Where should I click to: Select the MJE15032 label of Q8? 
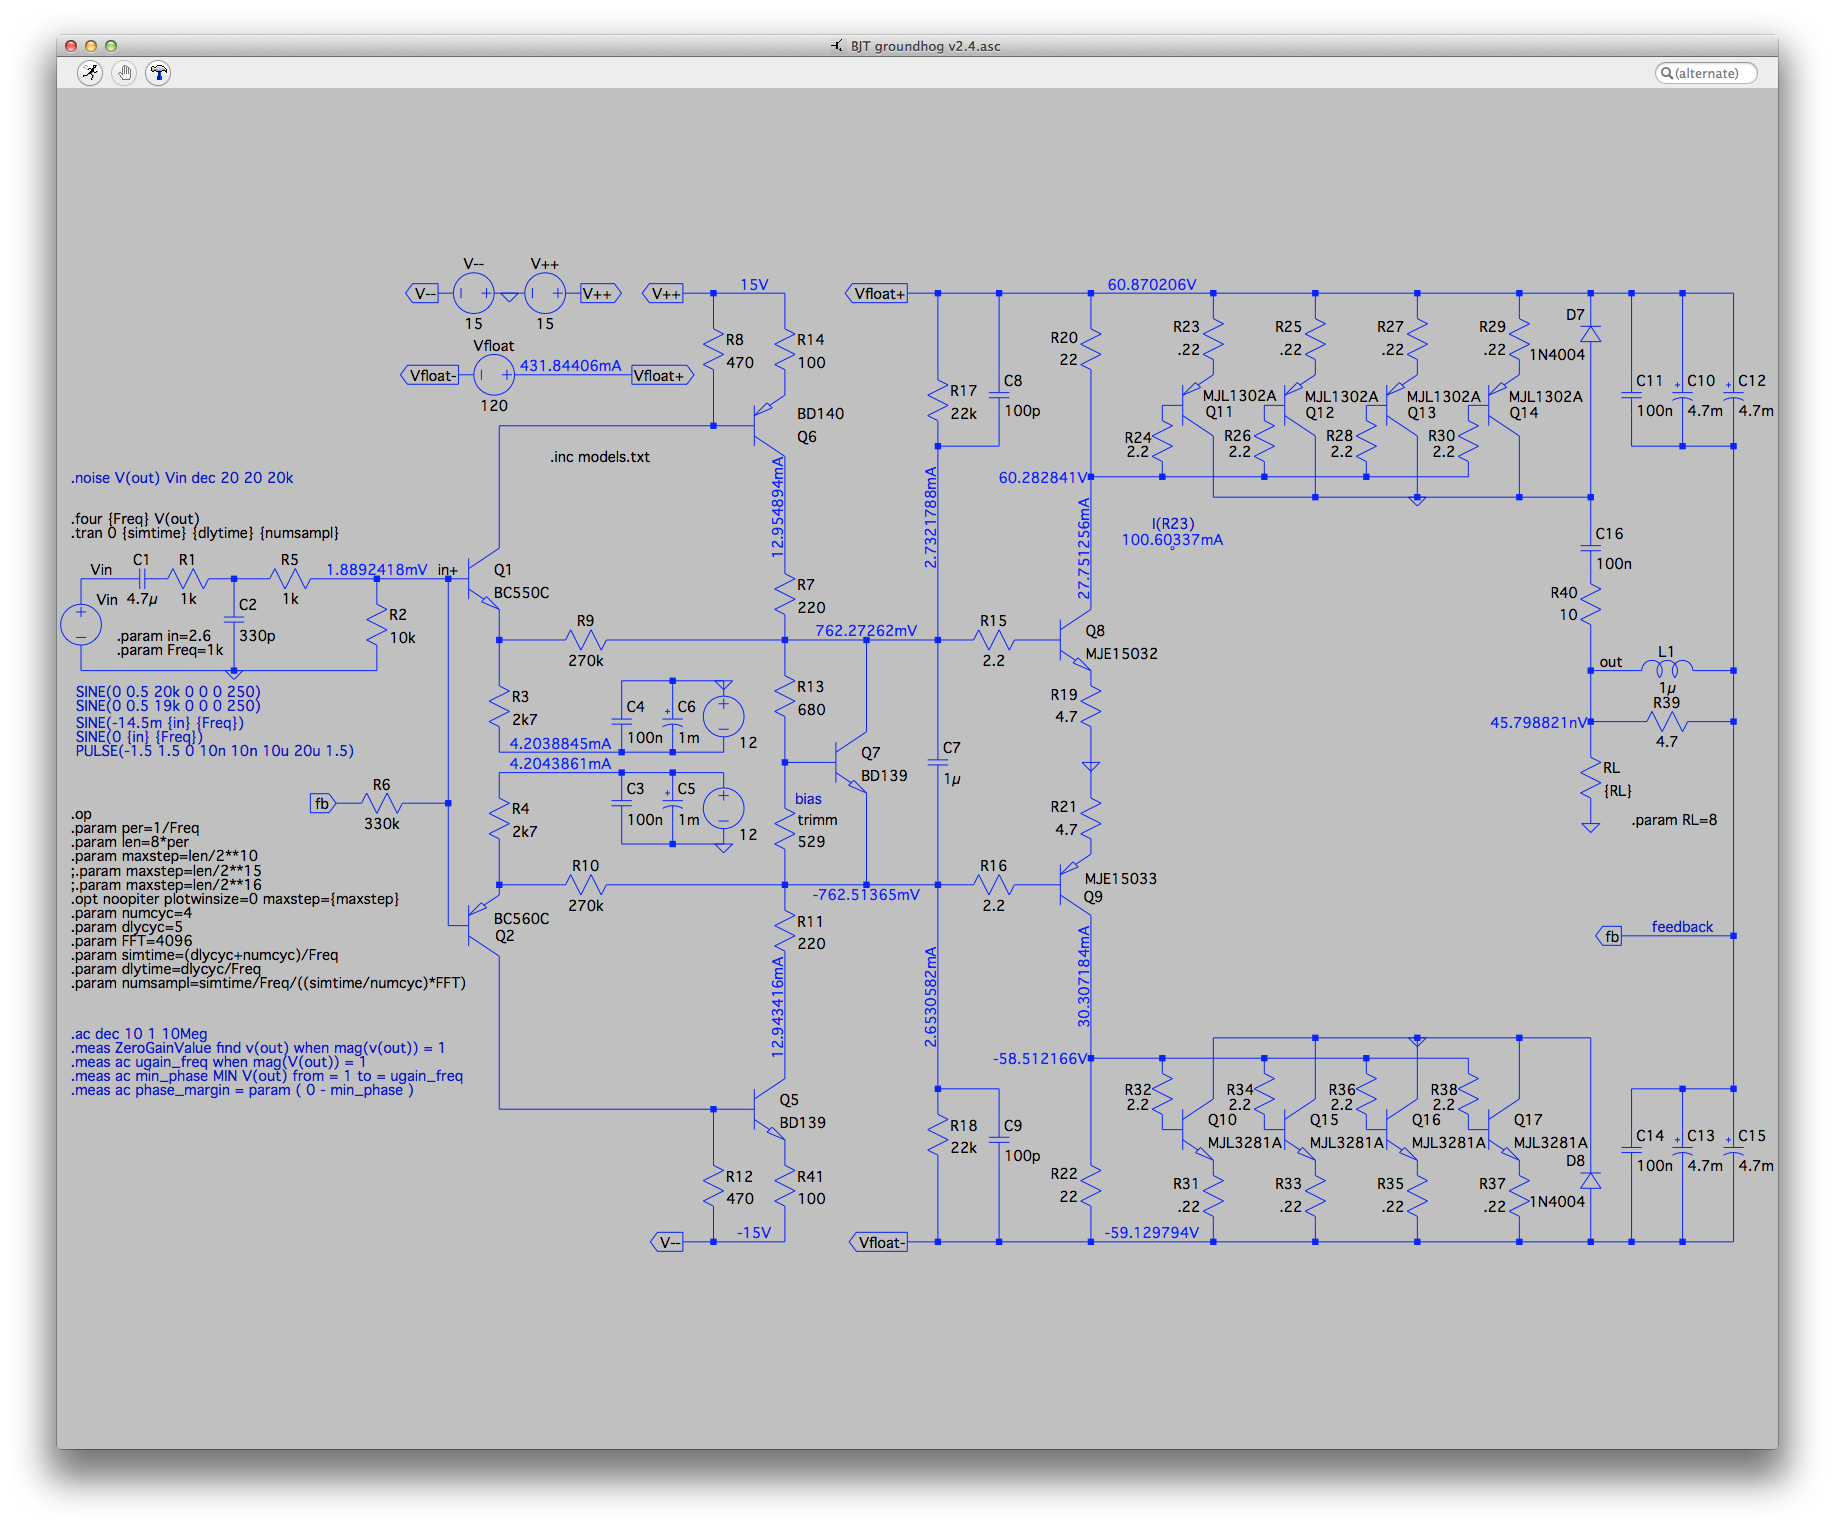[x=1121, y=654]
